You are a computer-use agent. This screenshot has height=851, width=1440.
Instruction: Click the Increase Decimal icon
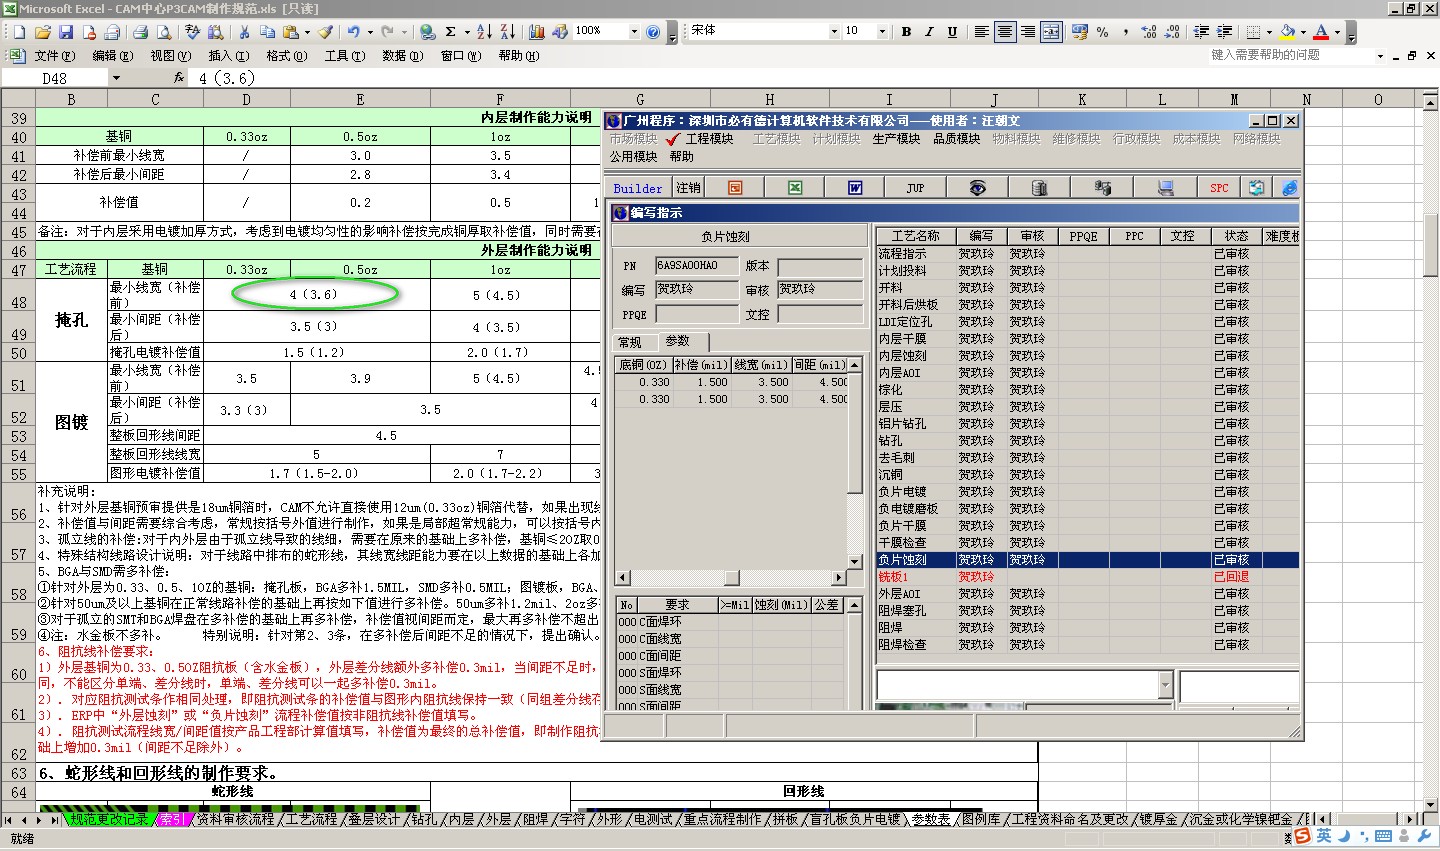[1148, 32]
